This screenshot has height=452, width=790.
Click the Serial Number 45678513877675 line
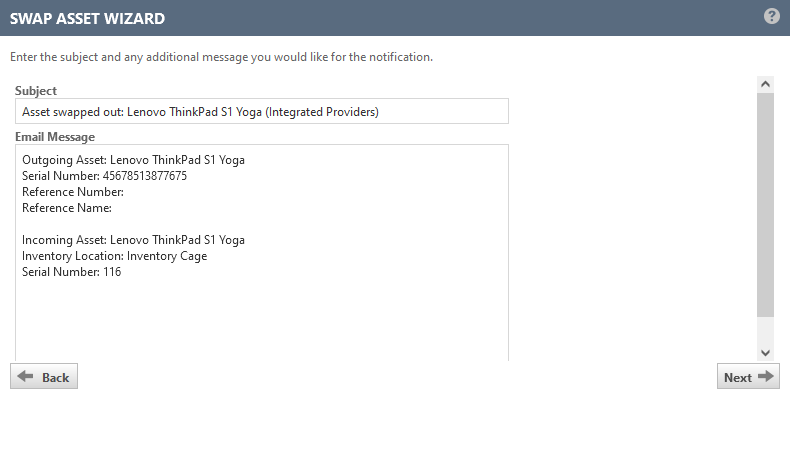pos(104,176)
